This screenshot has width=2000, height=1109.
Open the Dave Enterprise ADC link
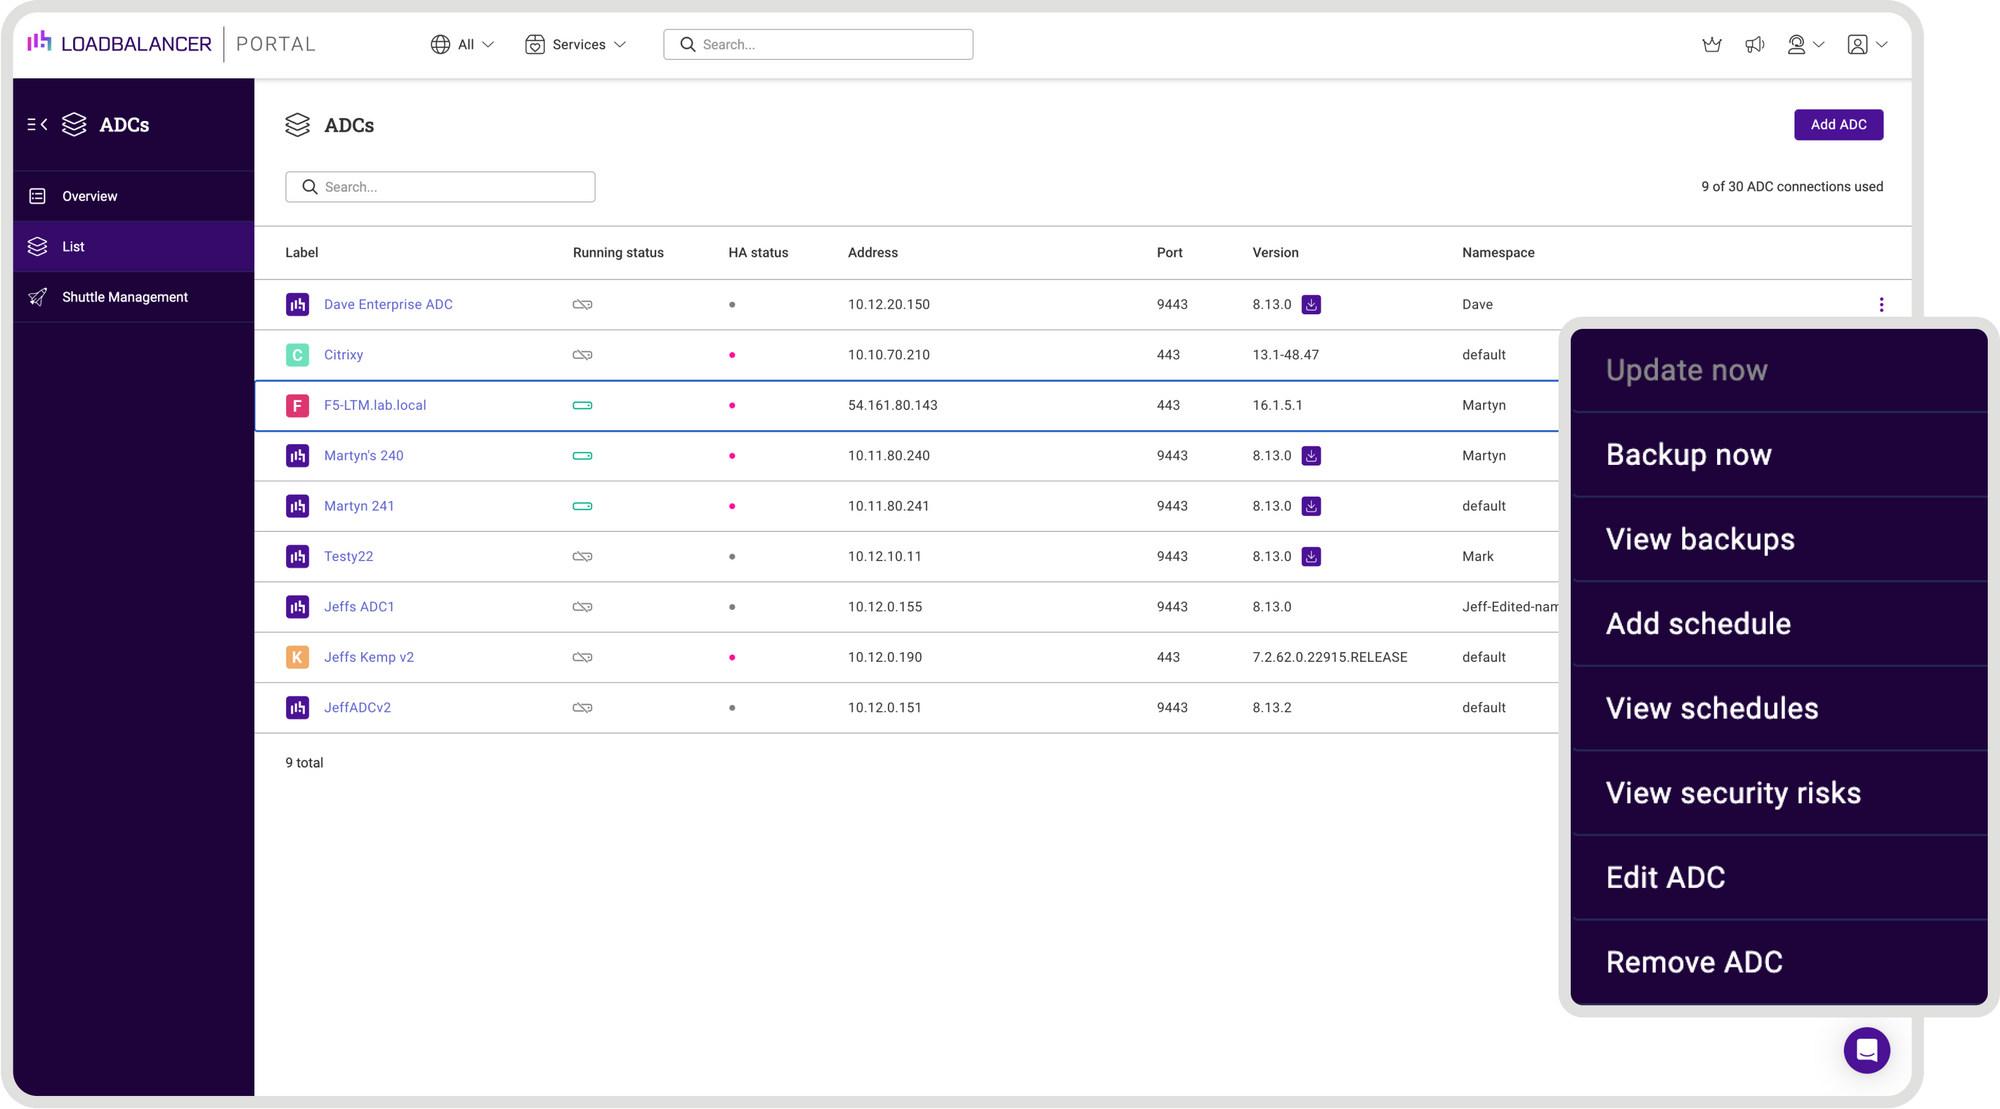pyautogui.click(x=388, y=305)
